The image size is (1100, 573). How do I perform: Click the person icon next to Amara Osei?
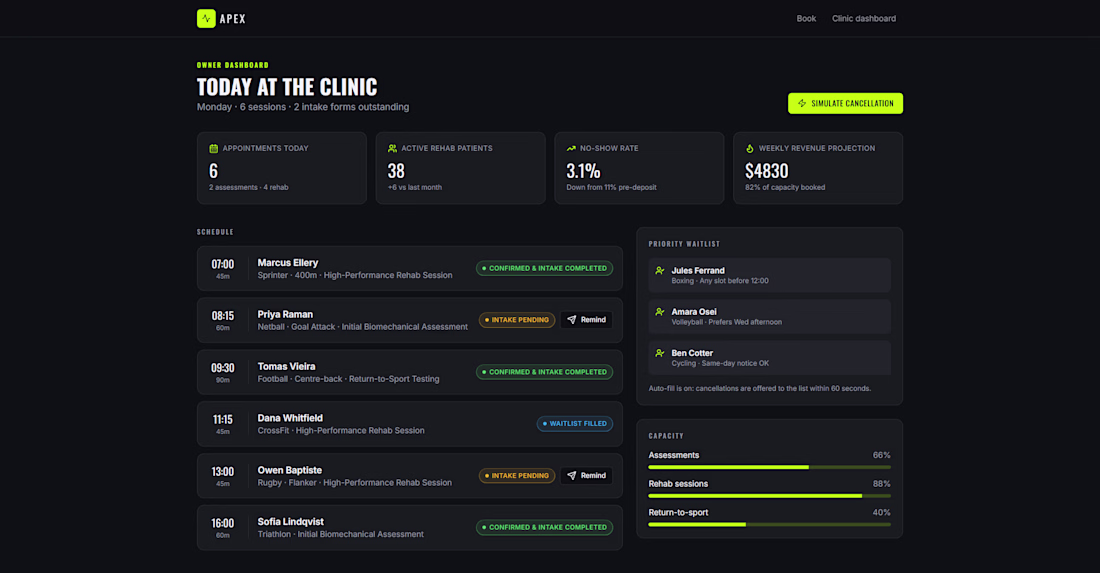click(659, 312)
